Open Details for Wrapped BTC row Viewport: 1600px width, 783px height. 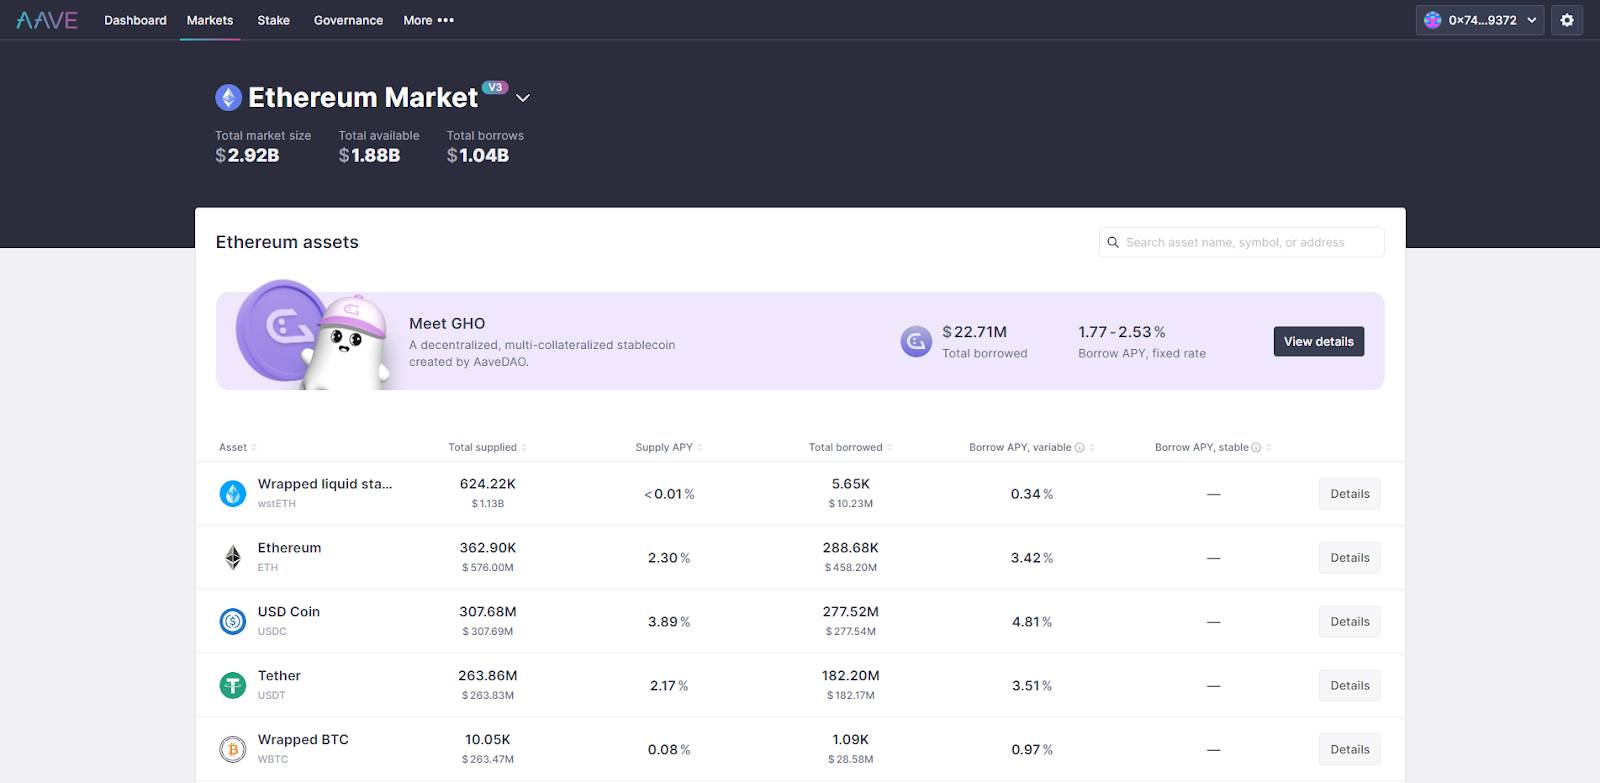1349,749
